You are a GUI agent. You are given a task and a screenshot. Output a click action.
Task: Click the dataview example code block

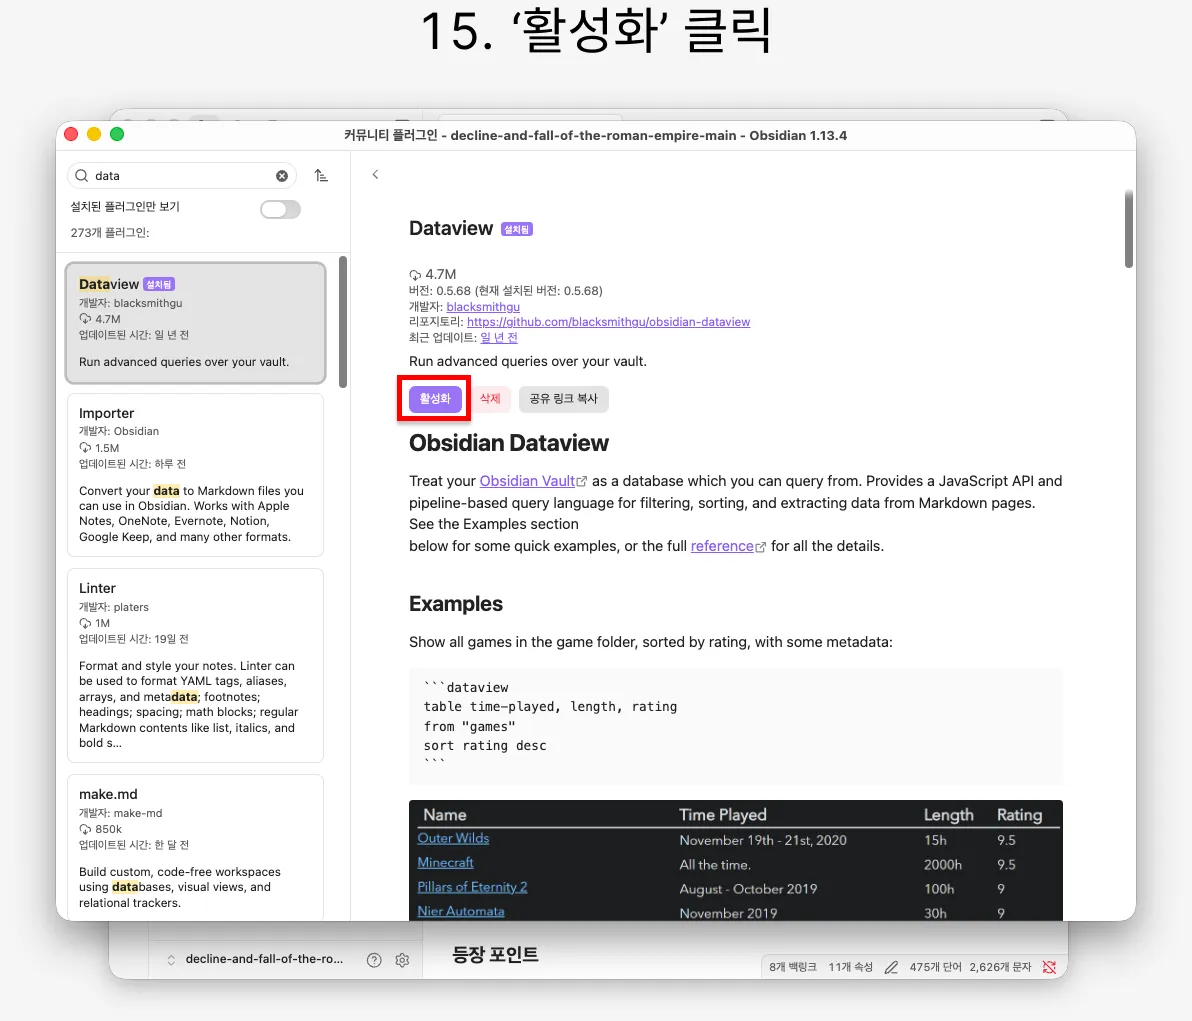coord(735,726)
